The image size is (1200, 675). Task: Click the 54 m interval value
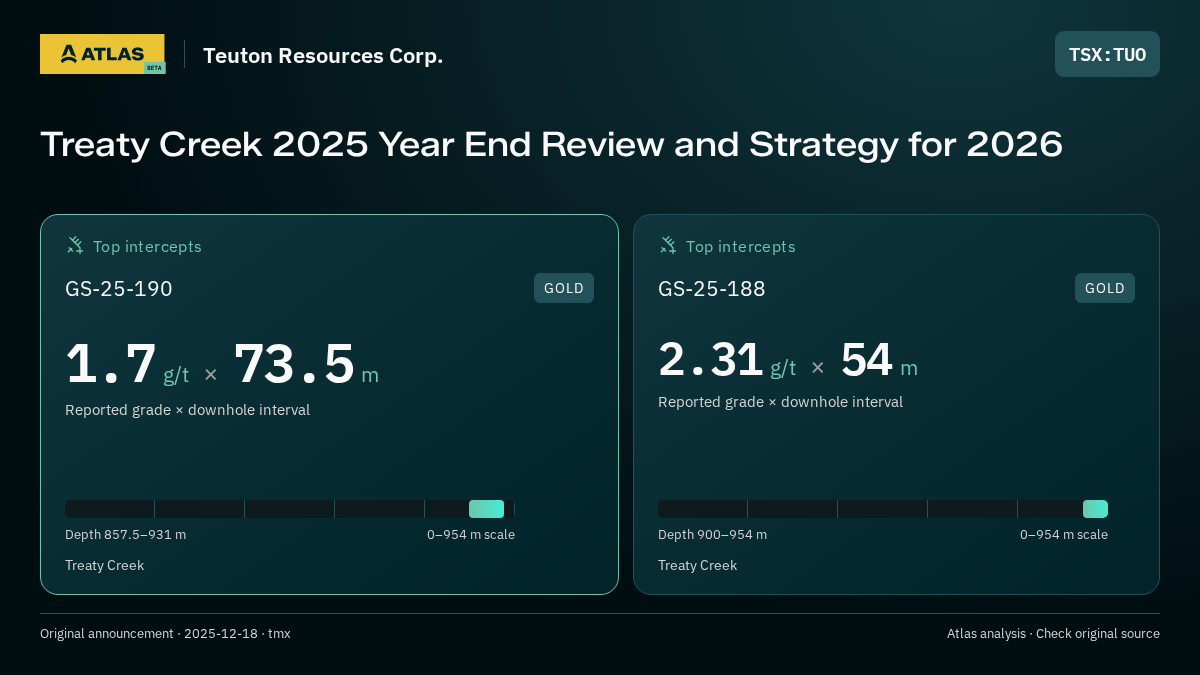[879, 361]
